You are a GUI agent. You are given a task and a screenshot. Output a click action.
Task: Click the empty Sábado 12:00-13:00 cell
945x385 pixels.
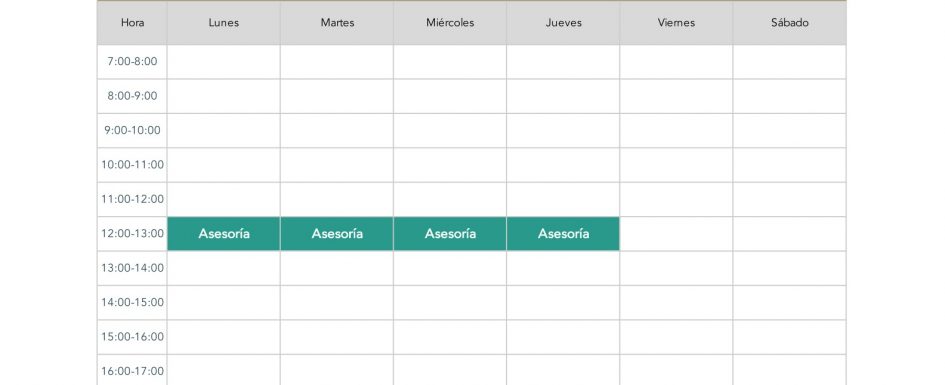(x=790, y=234)
